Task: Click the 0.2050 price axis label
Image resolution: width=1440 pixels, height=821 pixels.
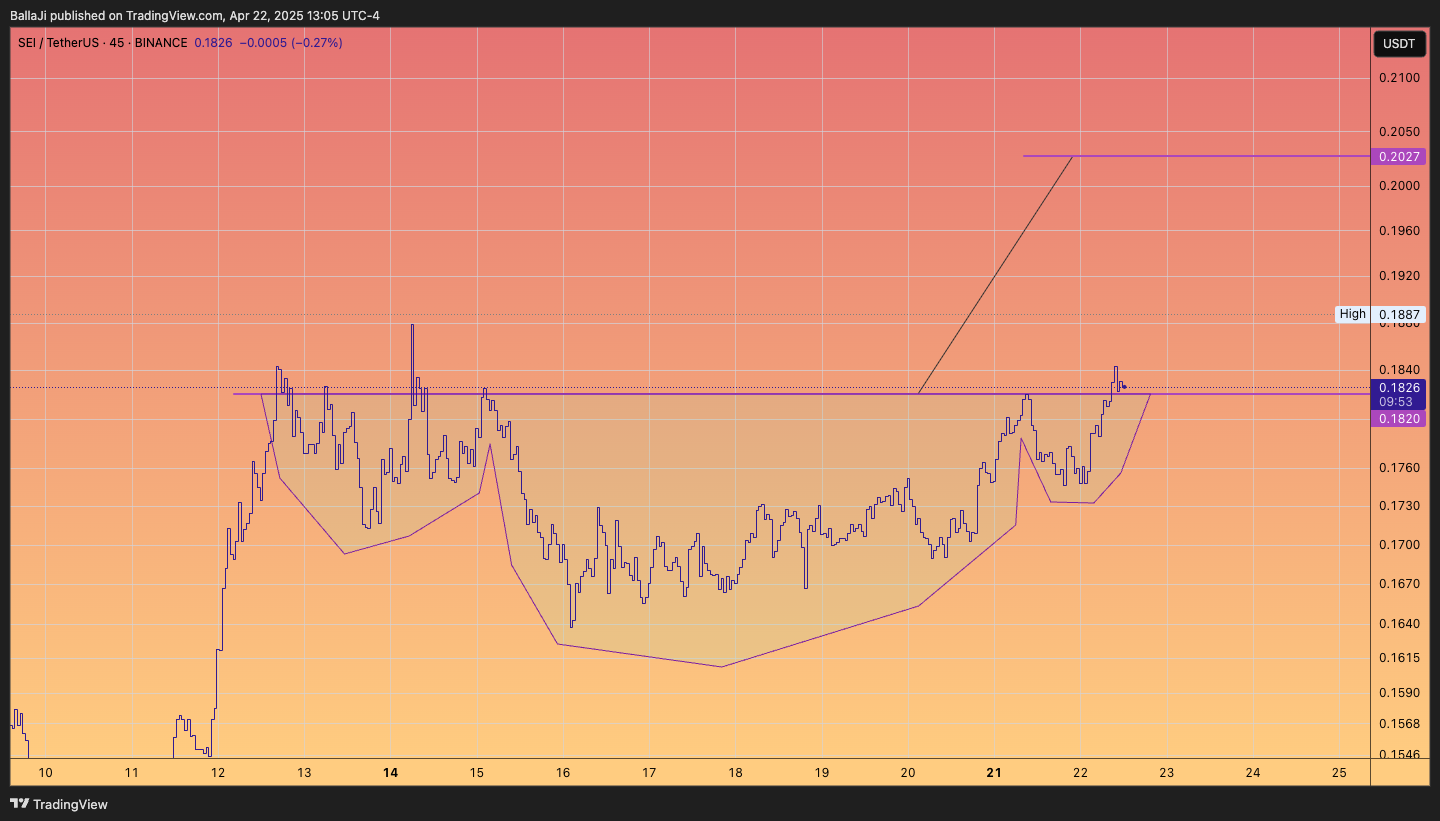Action: click(x=1399, y=132)
